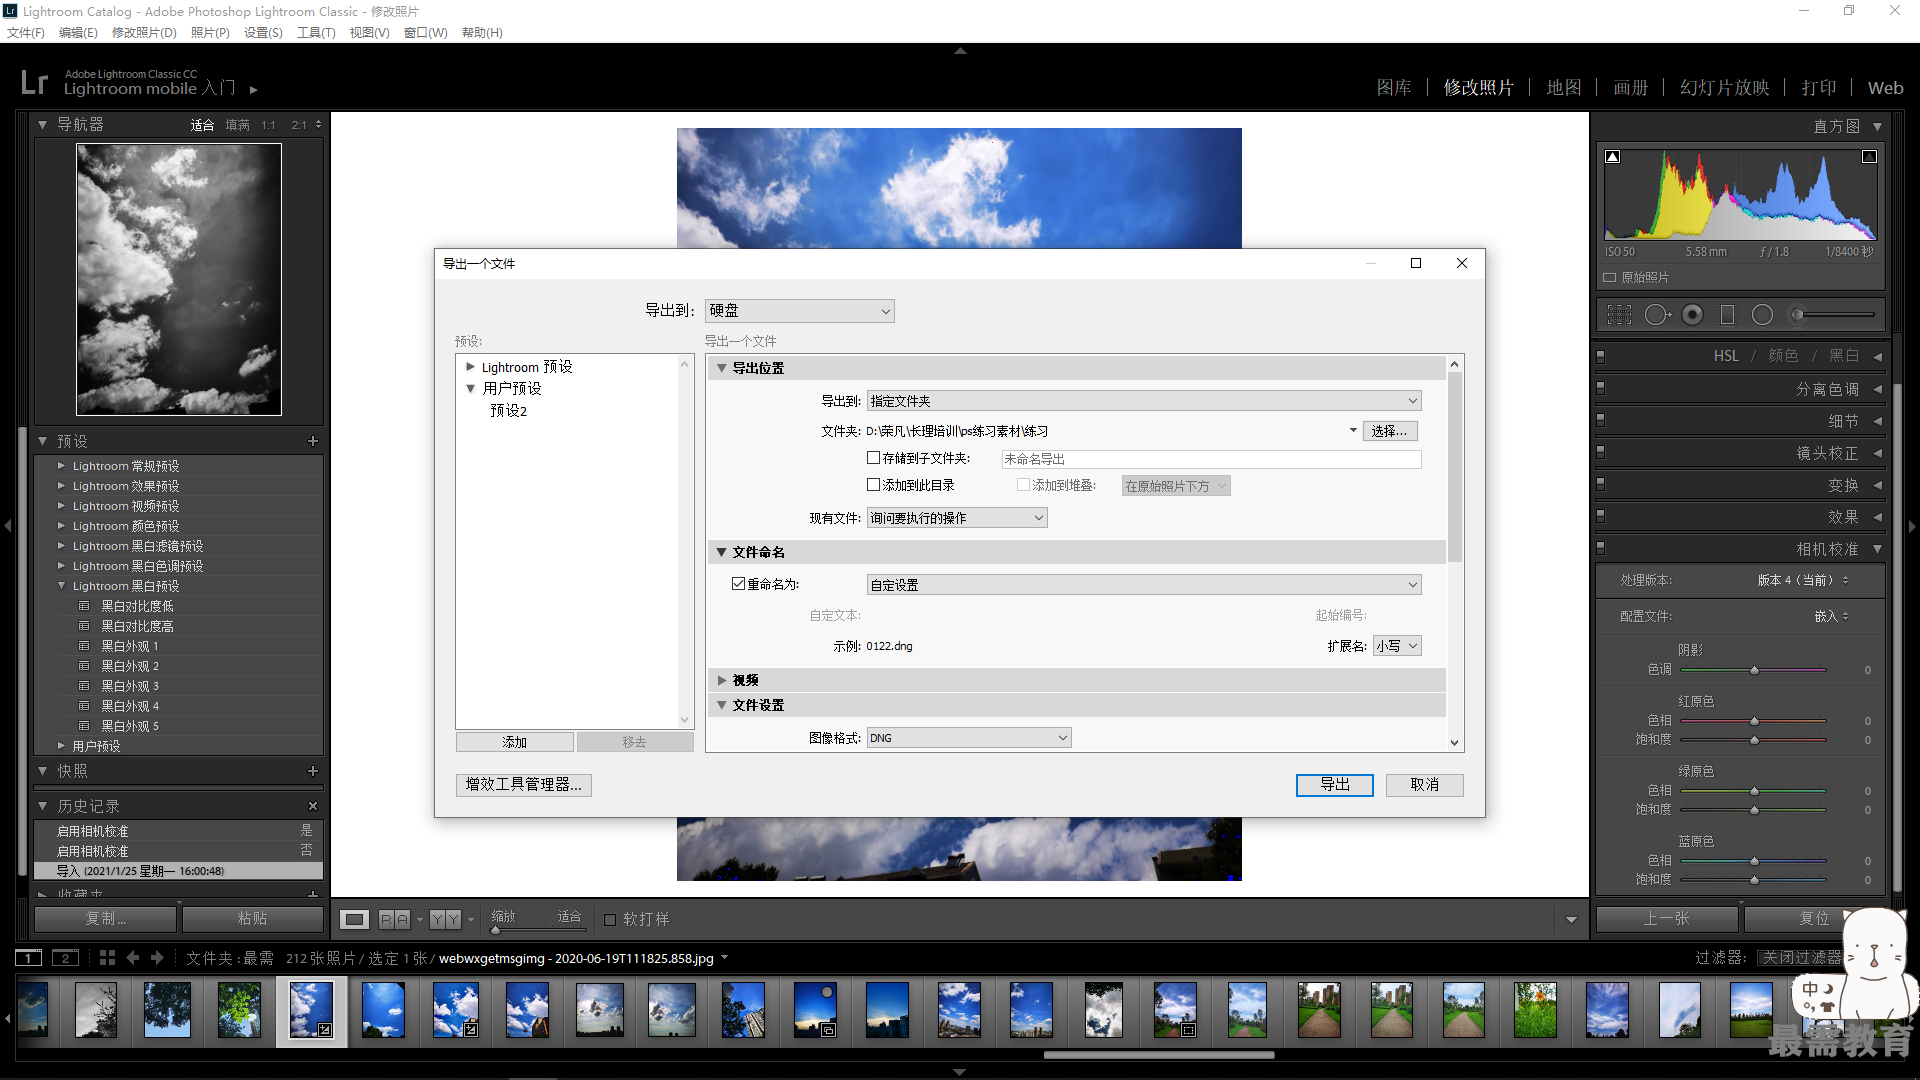Switch to loupe view in the toolbar

355,919
